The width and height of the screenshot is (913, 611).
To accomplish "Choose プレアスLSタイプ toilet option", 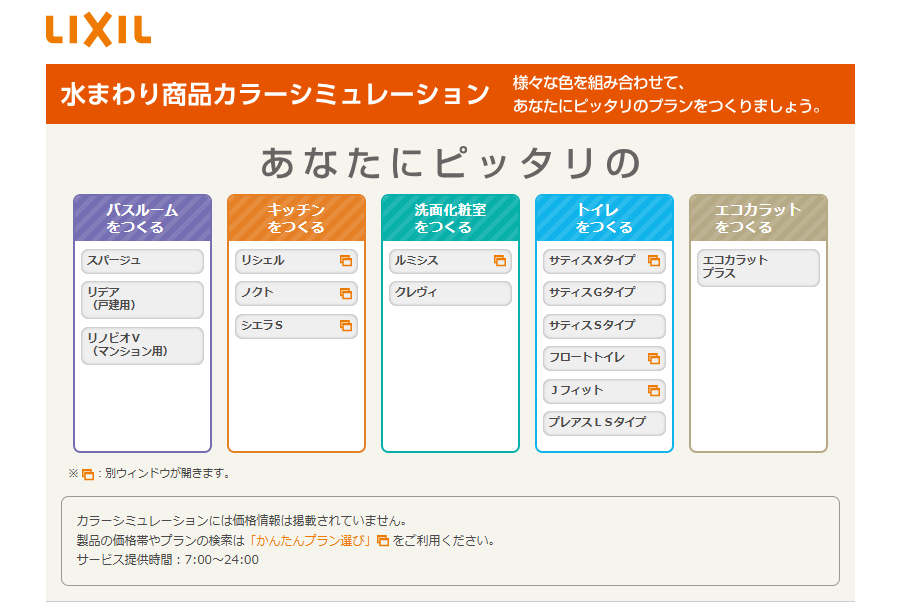I will tap(604, 423).
